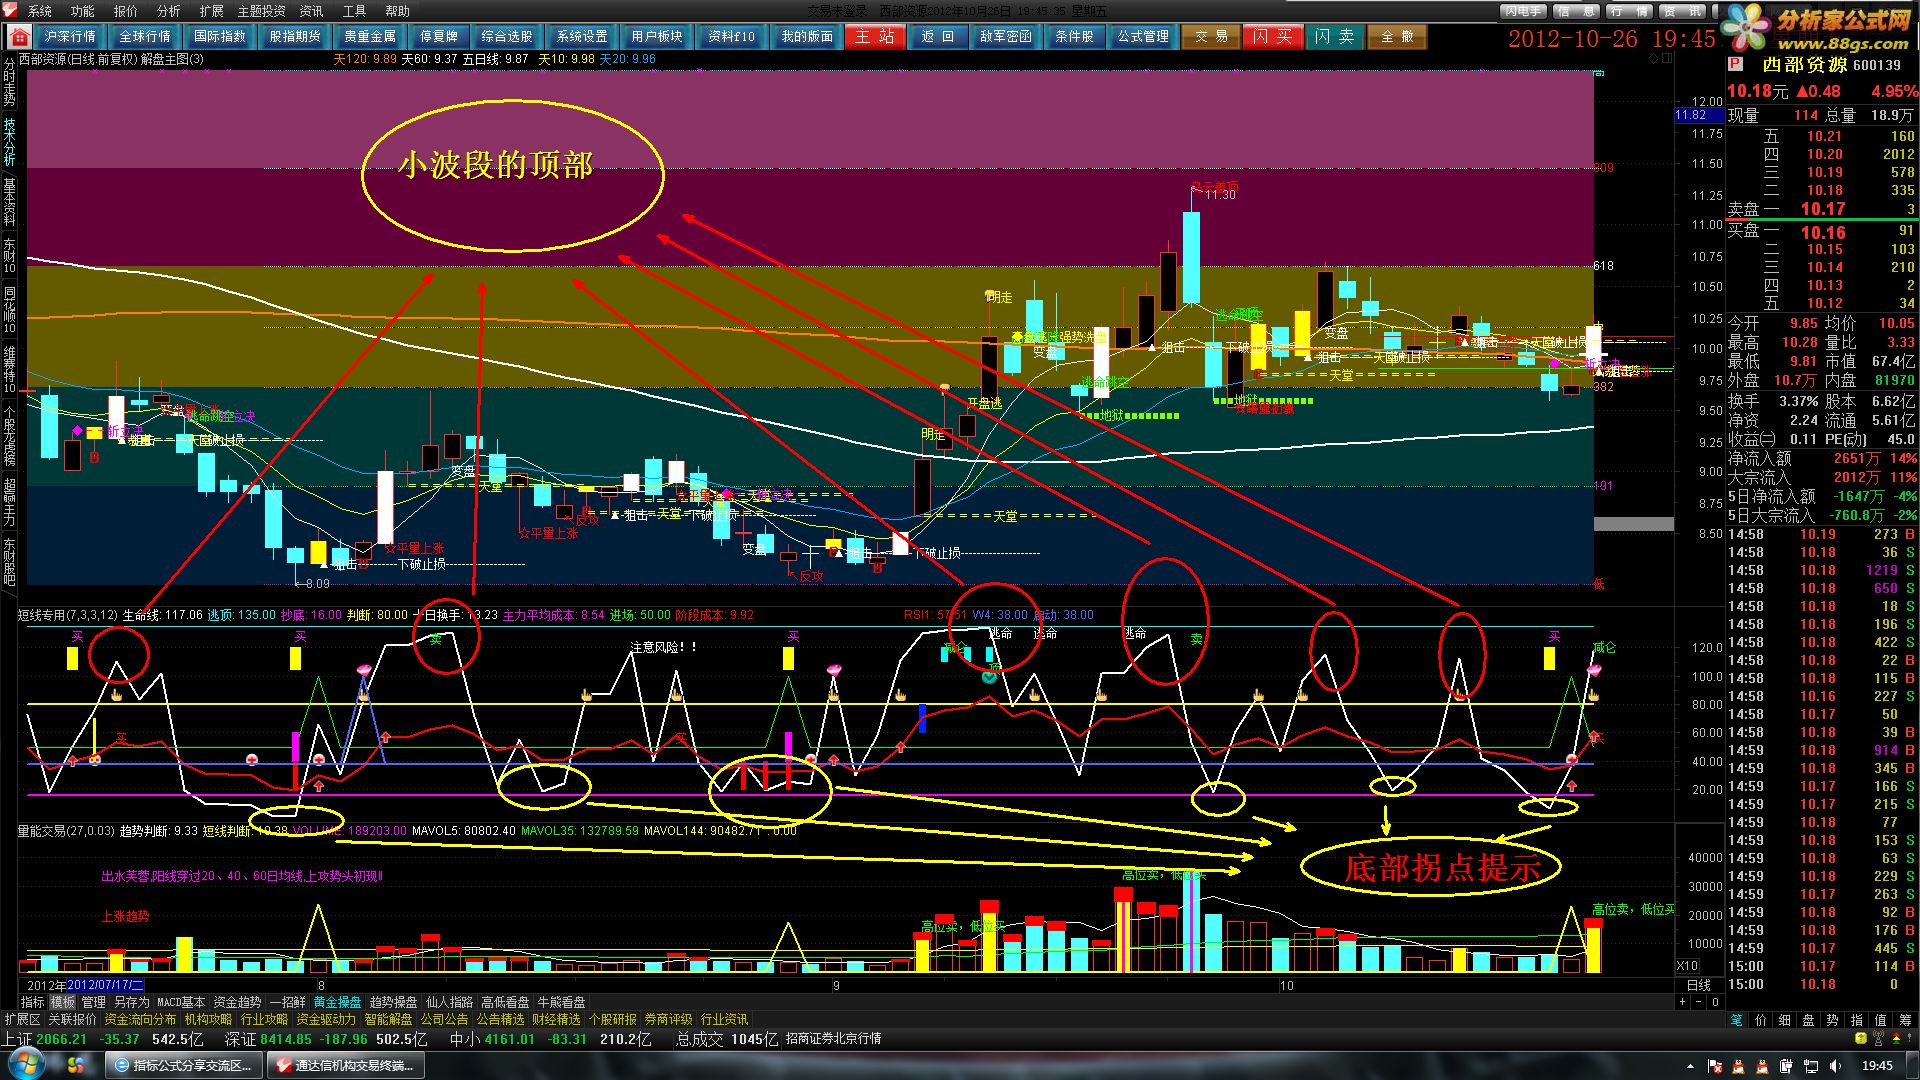Viewport: 1920px width, 1080px height.
Task: Select the 笔 tab in quote panel
Action: click(x=1737, y=1020)
